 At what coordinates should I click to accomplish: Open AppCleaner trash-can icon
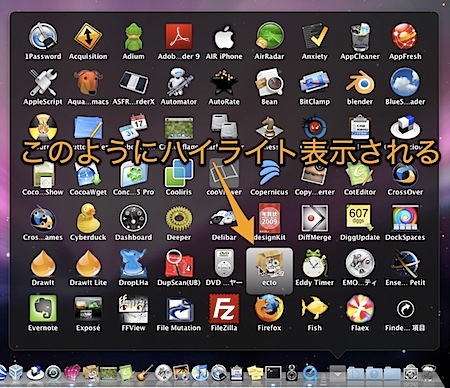pos(360,36)
